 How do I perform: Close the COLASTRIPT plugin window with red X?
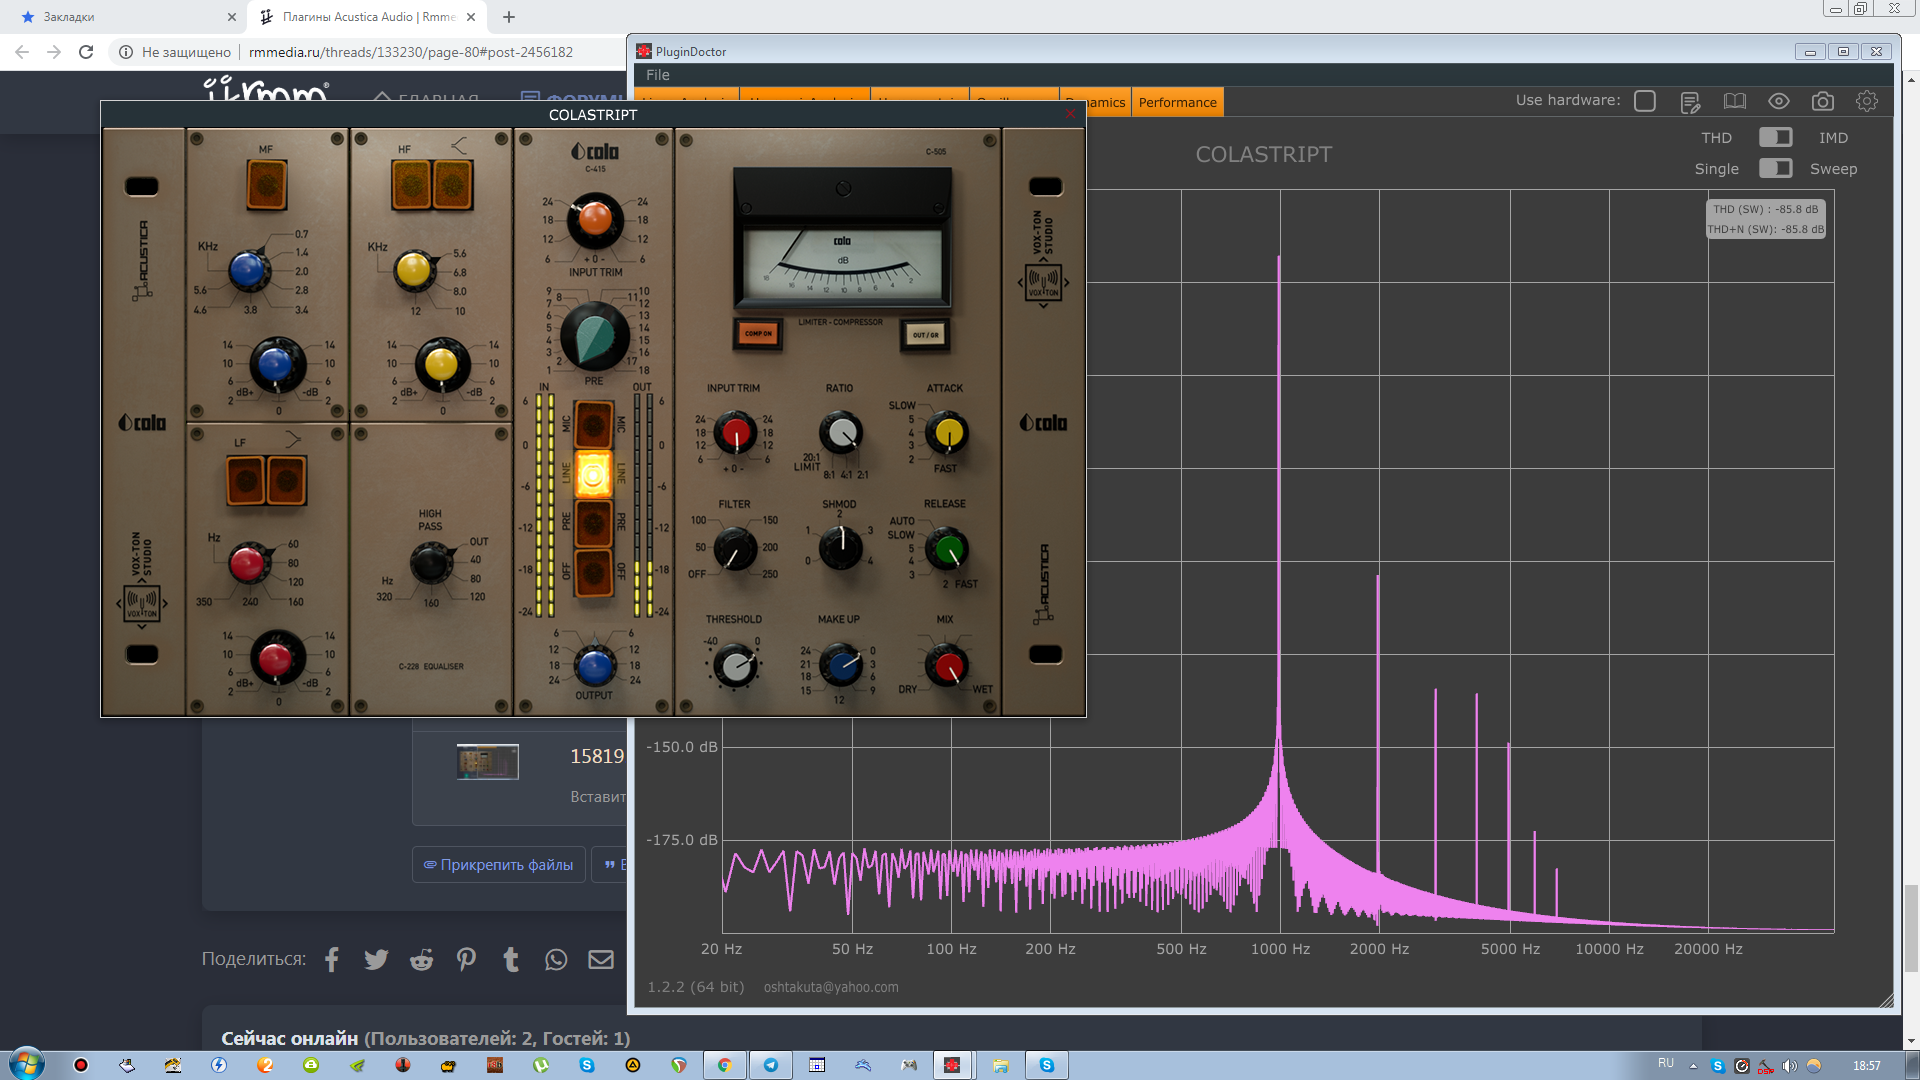[1070, 114]
